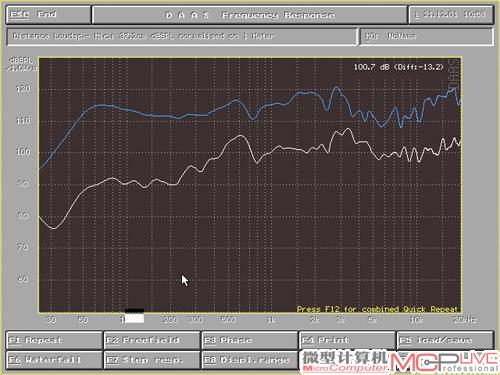The width and height of the screenshot is (500, 375).
Task: Click the blue curve peak near 3k
Action: [x=337, y=88]
